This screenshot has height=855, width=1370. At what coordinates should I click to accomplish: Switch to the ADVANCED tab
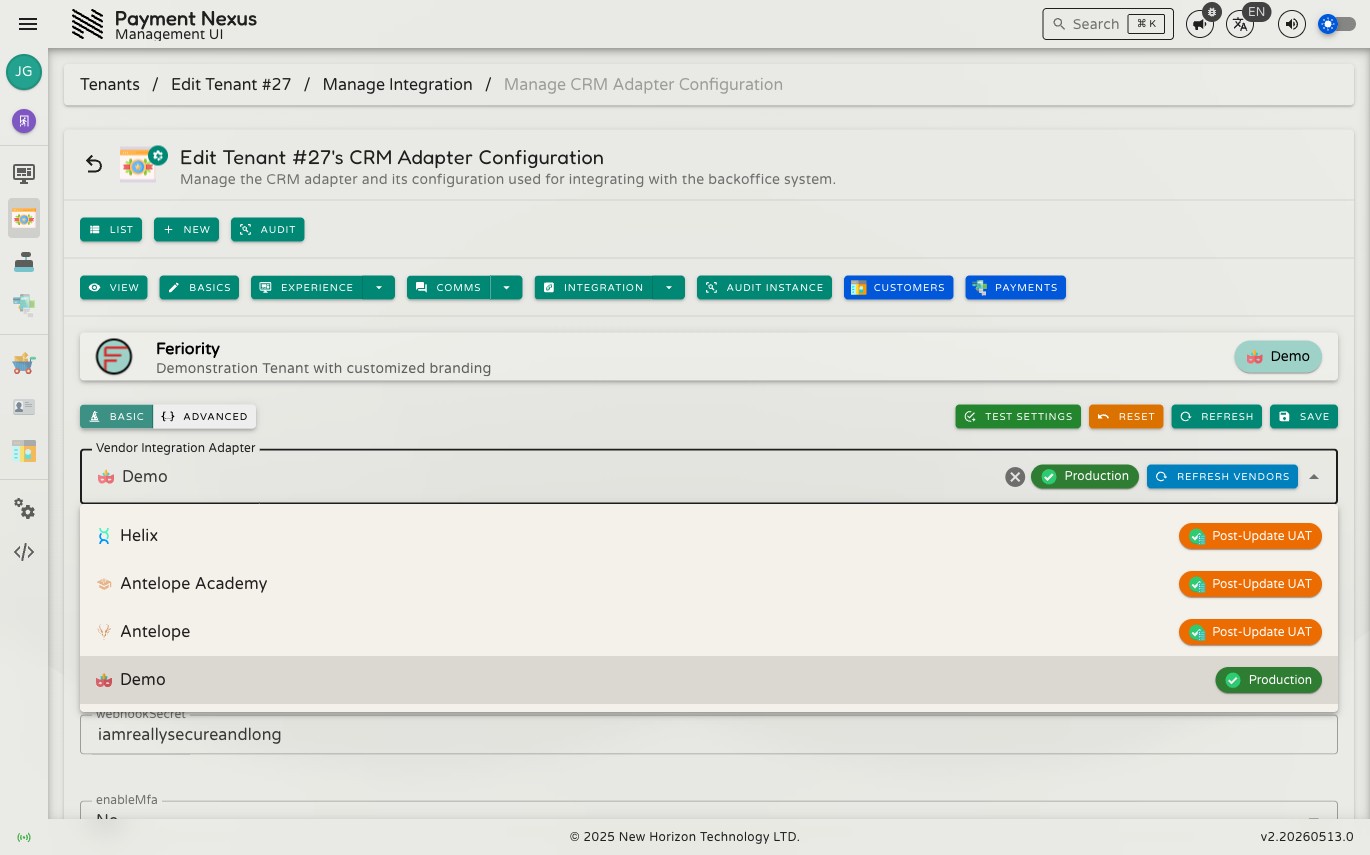click(205, 416)
